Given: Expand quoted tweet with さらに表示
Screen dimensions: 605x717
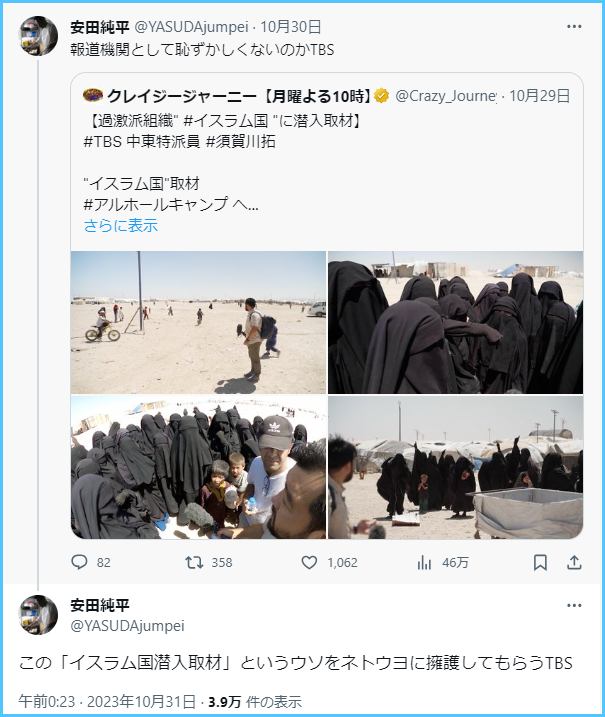Looking at the screenshot, I should tap(121, 225).
